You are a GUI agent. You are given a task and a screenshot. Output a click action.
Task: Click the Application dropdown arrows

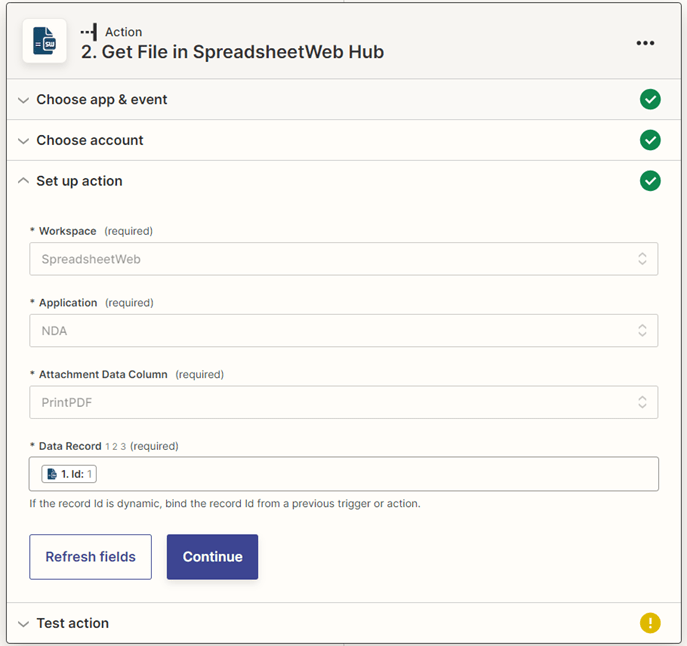tap(642, 330)
